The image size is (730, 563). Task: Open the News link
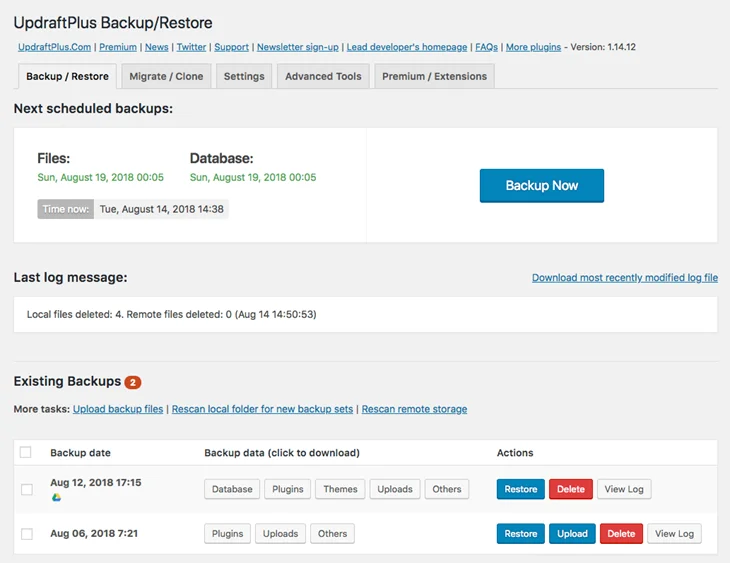pos(156,47)
